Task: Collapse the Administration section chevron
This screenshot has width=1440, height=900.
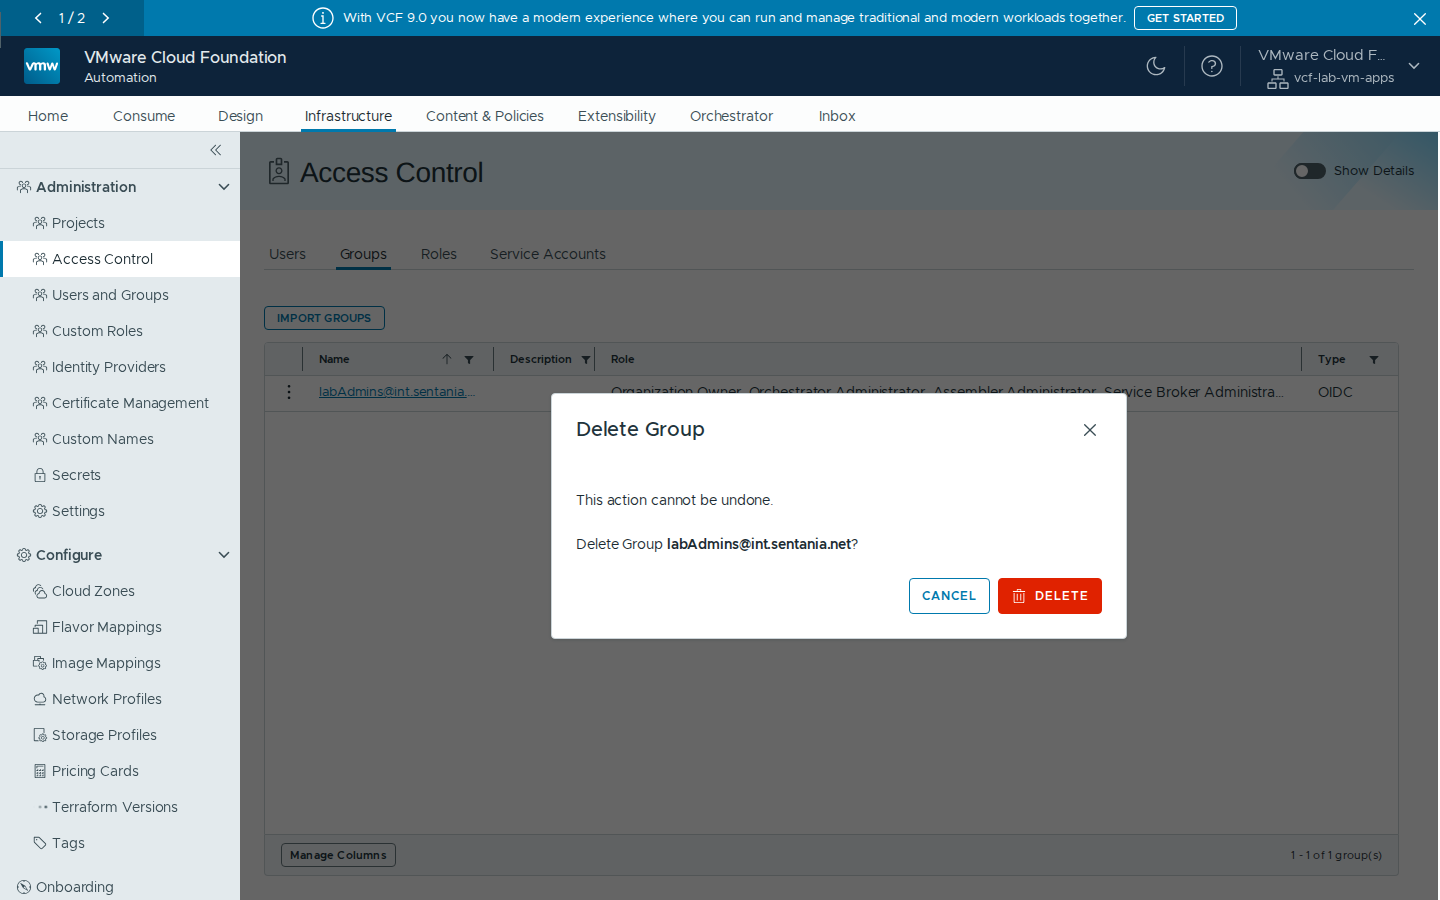Action: 224,187
